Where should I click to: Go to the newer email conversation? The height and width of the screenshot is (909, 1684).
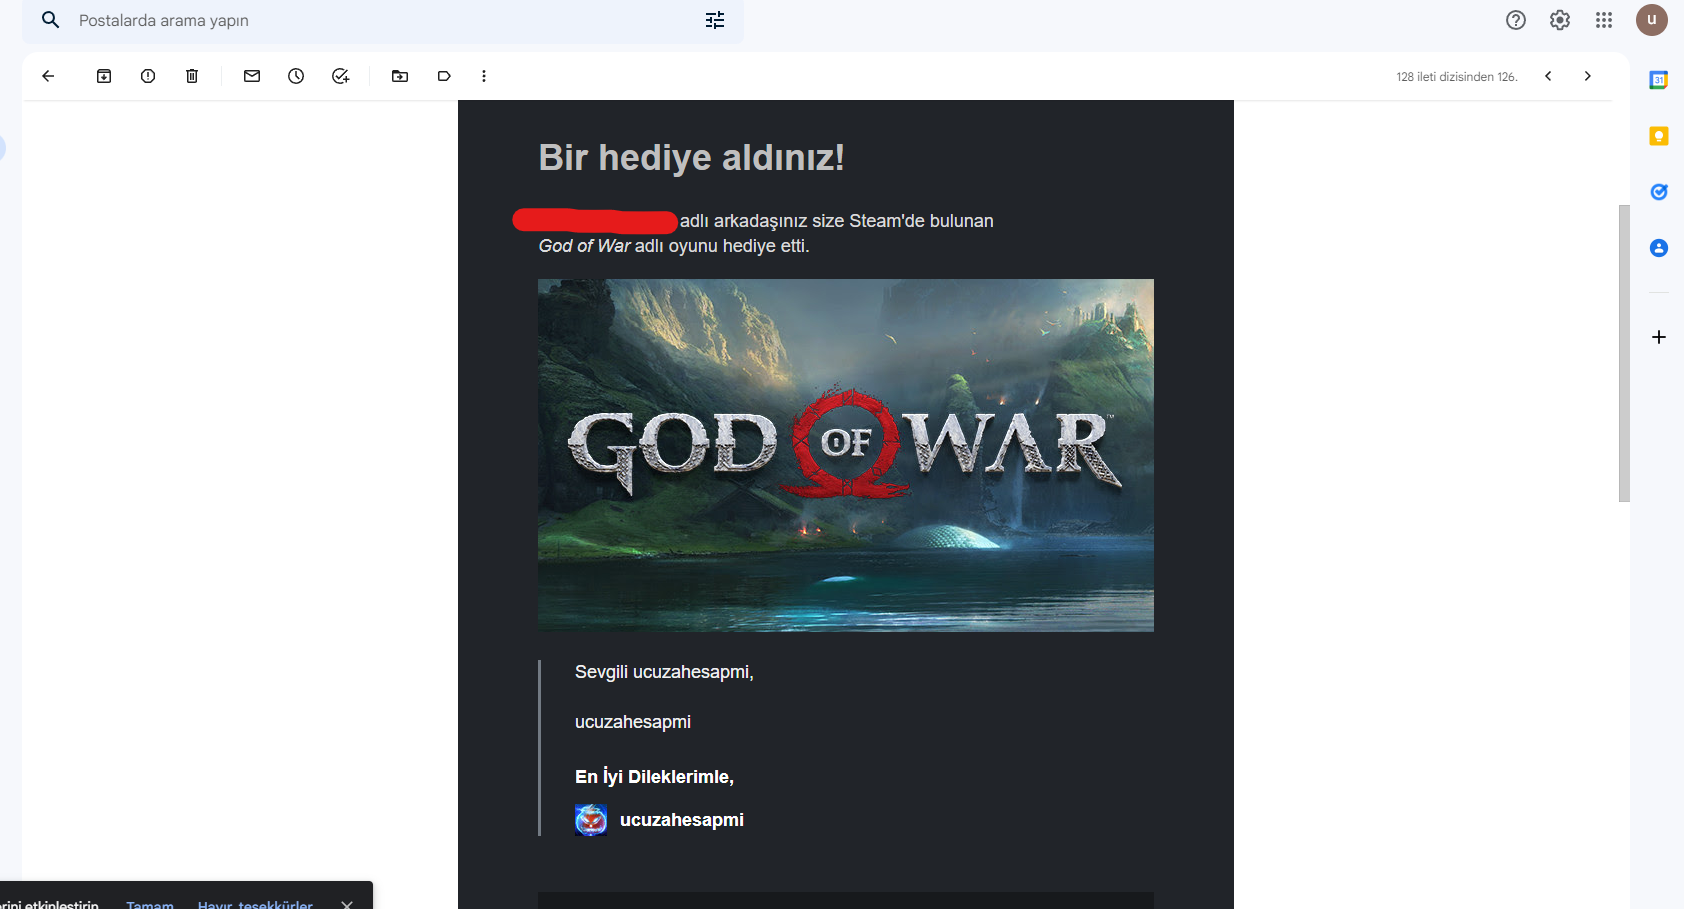coord(1548,76)
